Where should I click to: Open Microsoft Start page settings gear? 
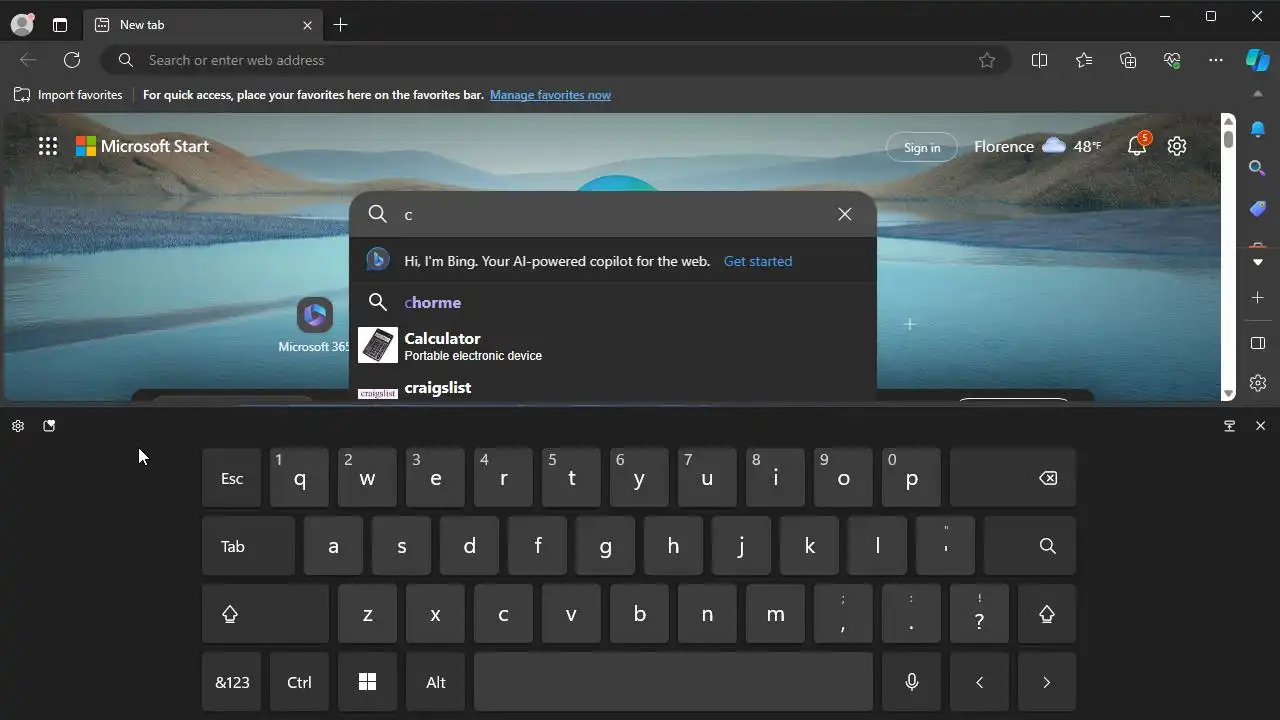point(1177,146)
